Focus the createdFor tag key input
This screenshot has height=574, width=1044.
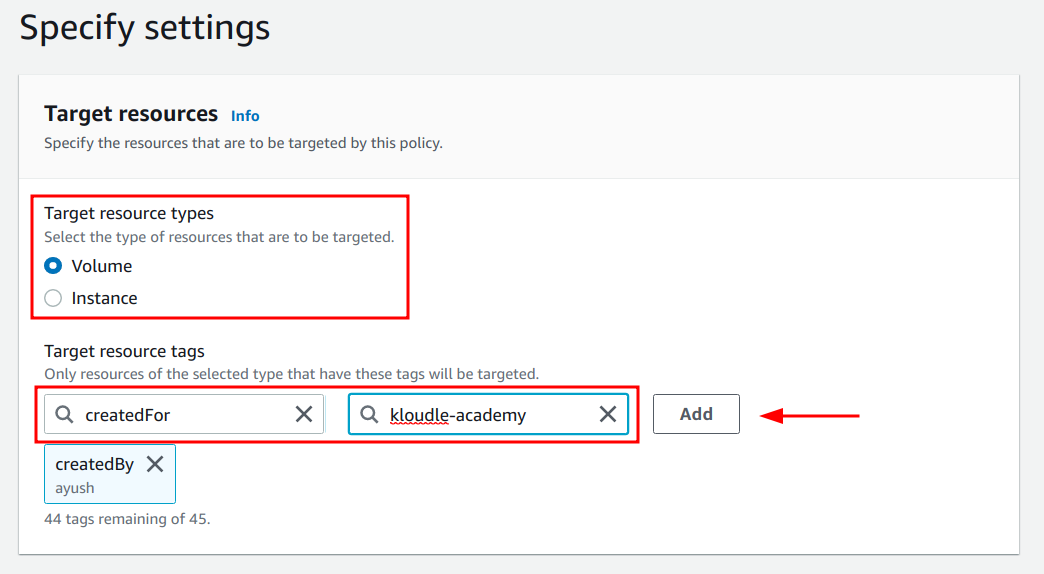184,414
